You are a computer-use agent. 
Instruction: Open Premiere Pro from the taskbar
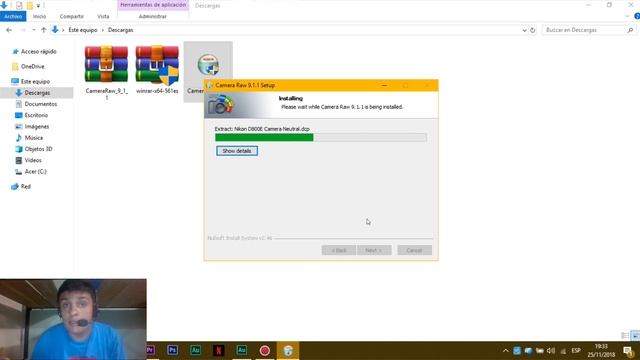151,350
